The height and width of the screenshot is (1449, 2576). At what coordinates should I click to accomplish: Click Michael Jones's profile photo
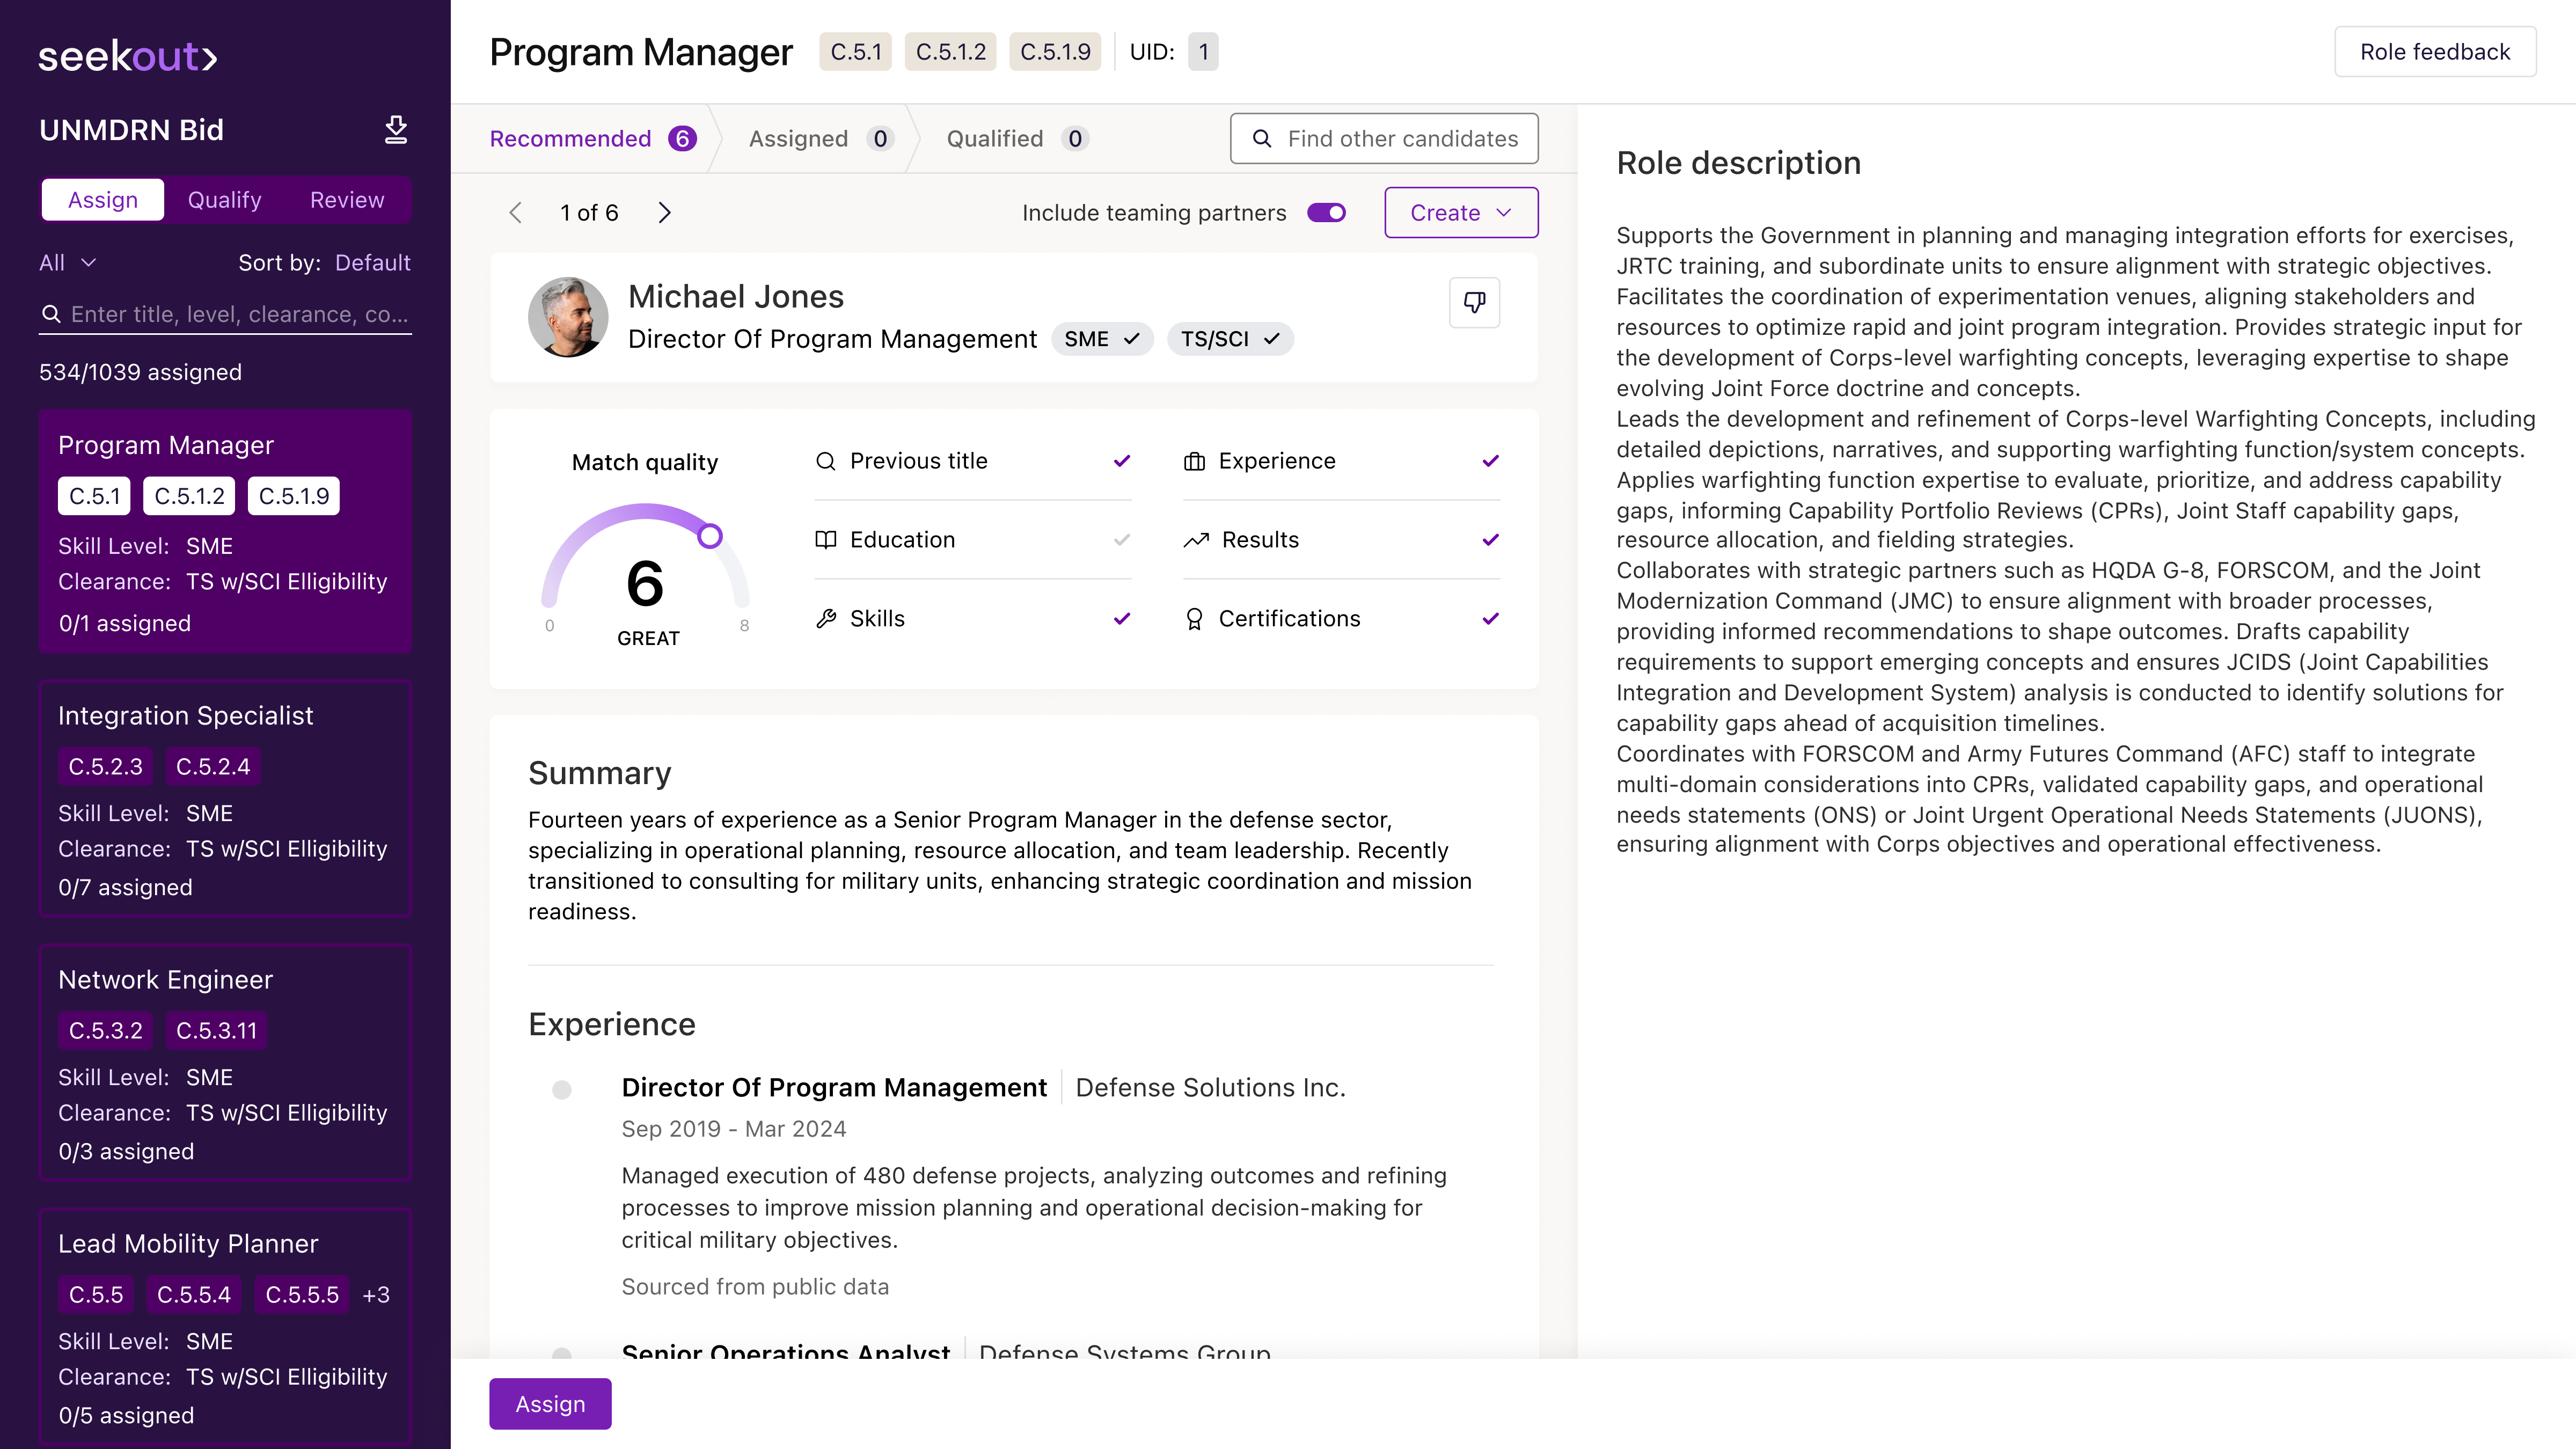[568, 317]
